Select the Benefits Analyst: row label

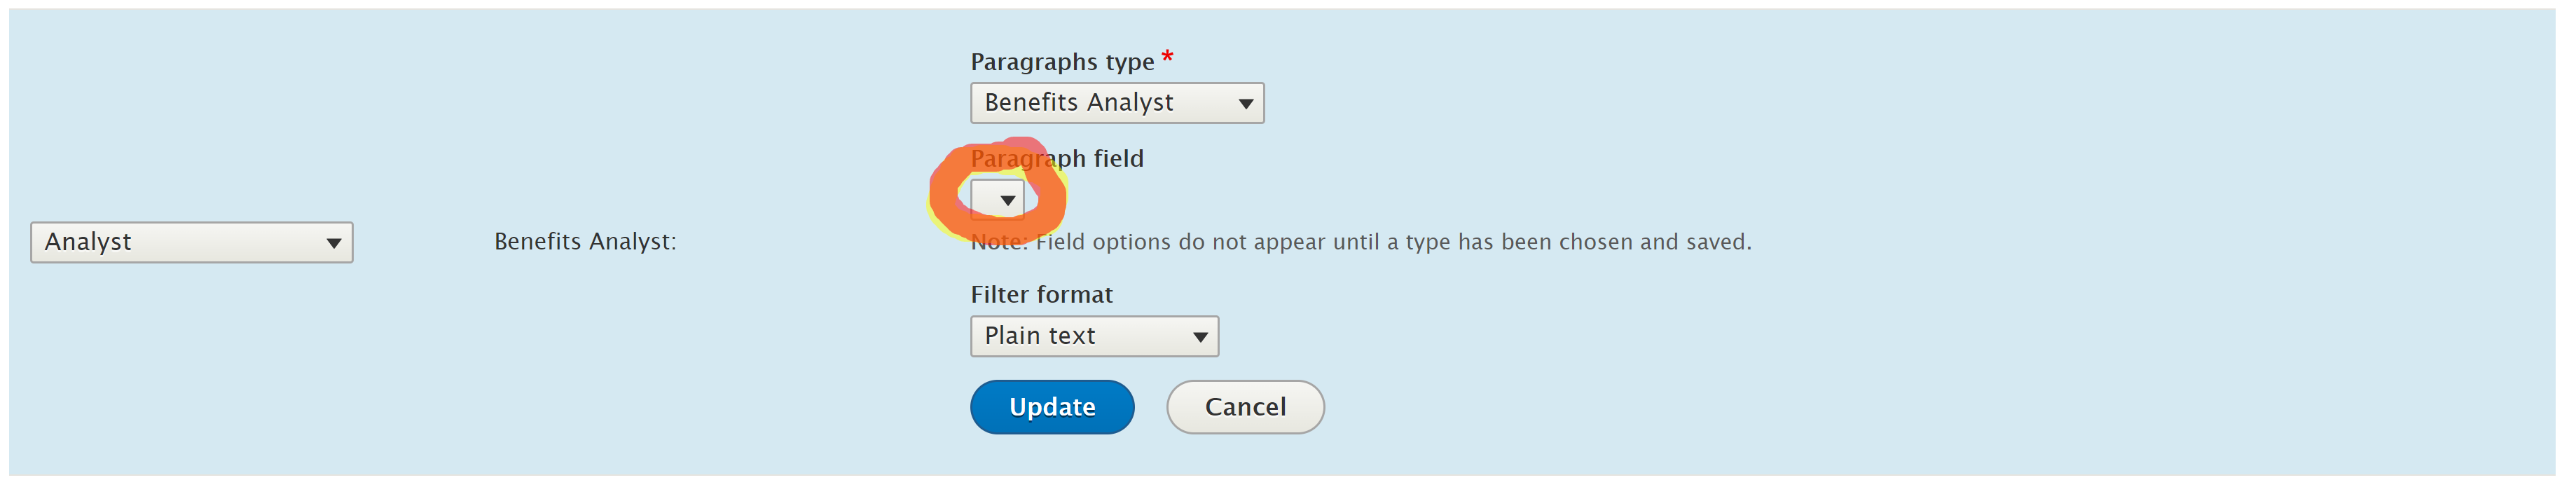pyautogui.click(x=585, y=242)
